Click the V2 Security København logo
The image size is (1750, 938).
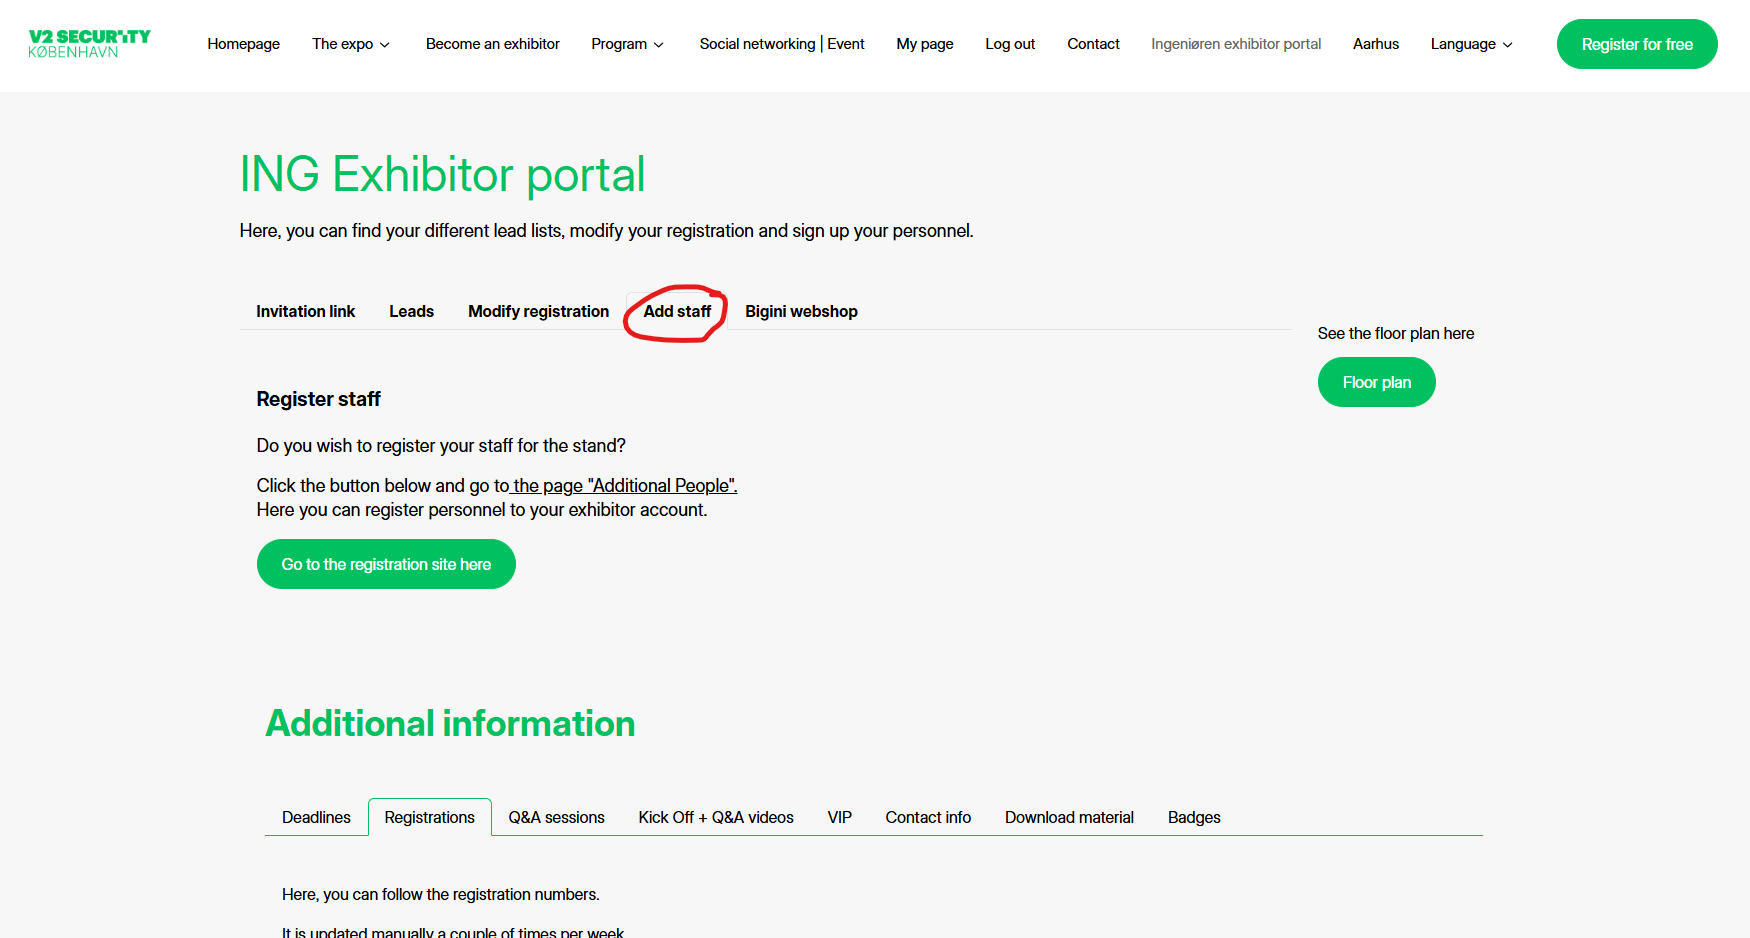tap(89, 44)
